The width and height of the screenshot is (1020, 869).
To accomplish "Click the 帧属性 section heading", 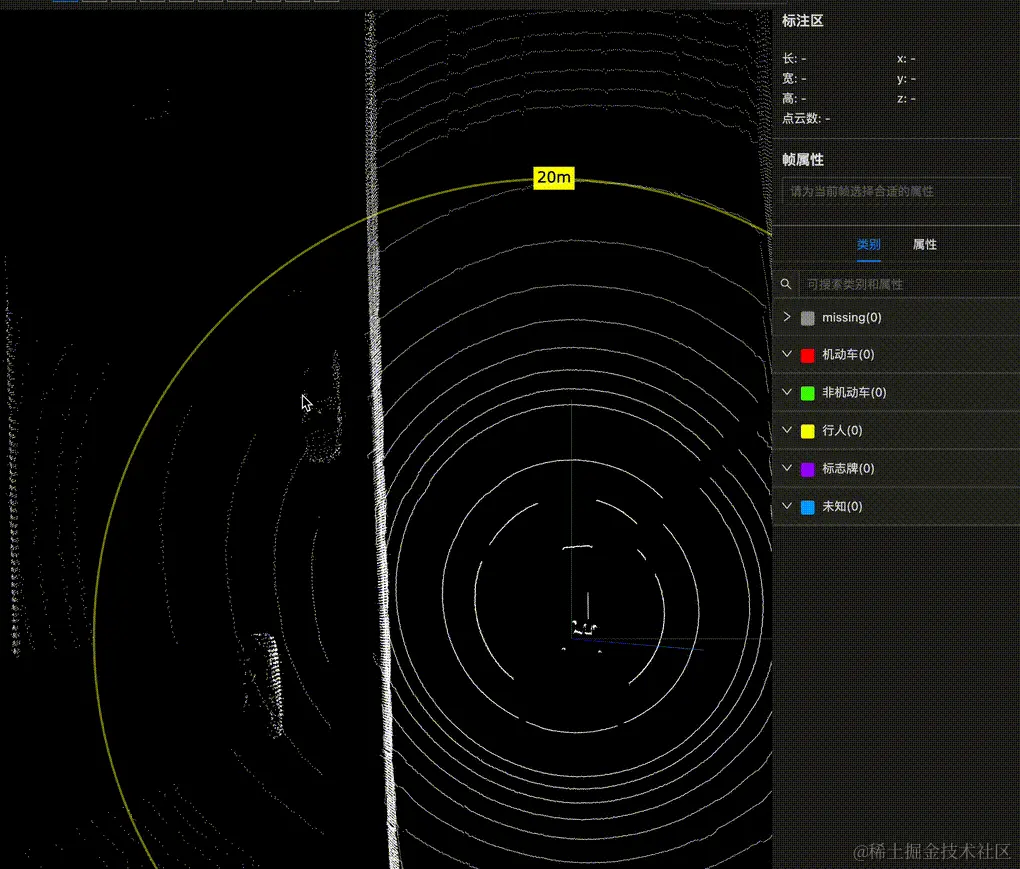I will tap(803, 160).
